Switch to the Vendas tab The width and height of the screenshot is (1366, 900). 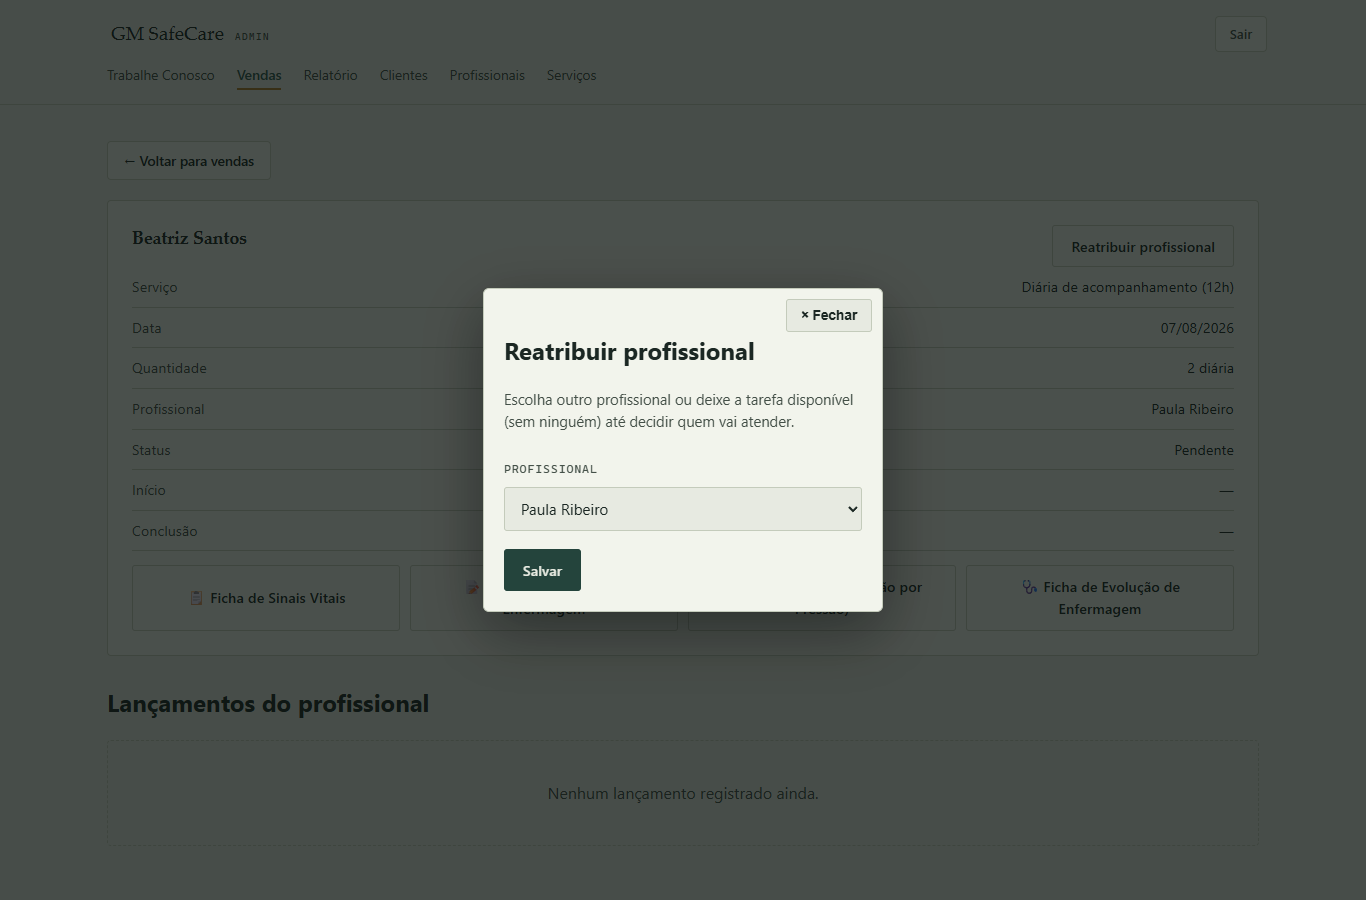pyautogui.click(x=259, y=75)
